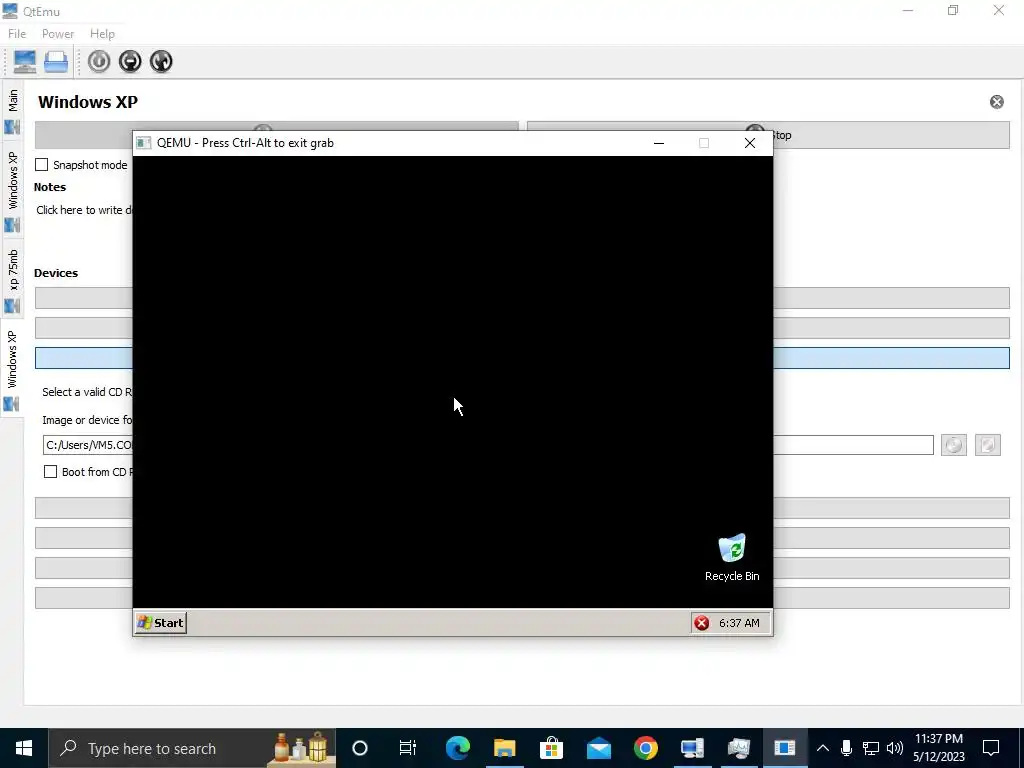Viewport: 1024px width, 768px height.
Task: Click the volume speaker tray icon
Action: (895, 748)
